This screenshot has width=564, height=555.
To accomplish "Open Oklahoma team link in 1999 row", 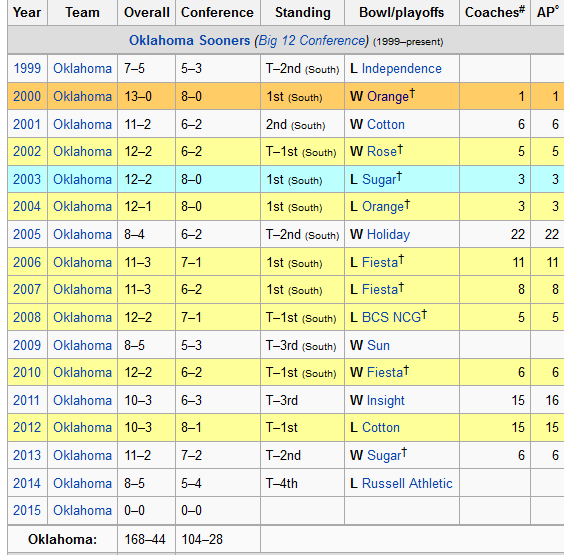I will coord(82,68).
